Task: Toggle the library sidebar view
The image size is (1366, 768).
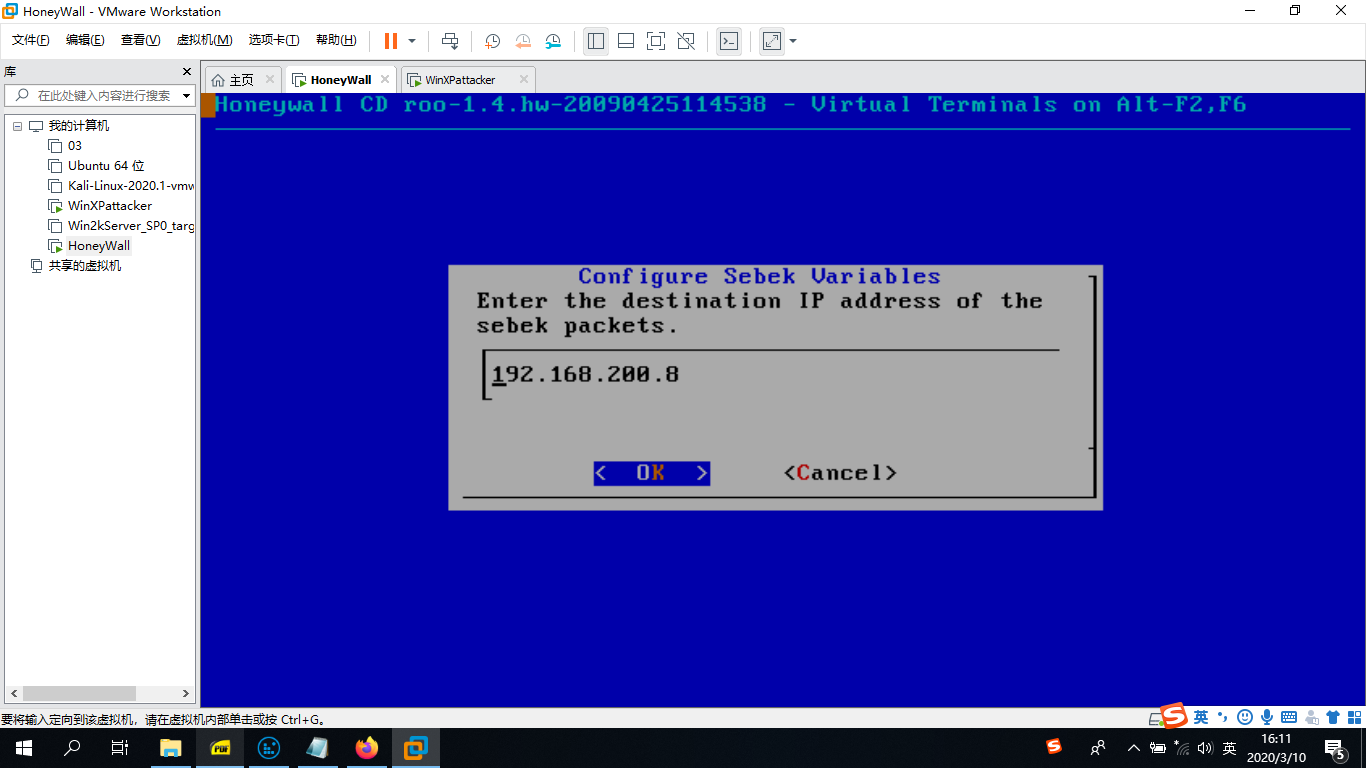Action: pos(596,41)
